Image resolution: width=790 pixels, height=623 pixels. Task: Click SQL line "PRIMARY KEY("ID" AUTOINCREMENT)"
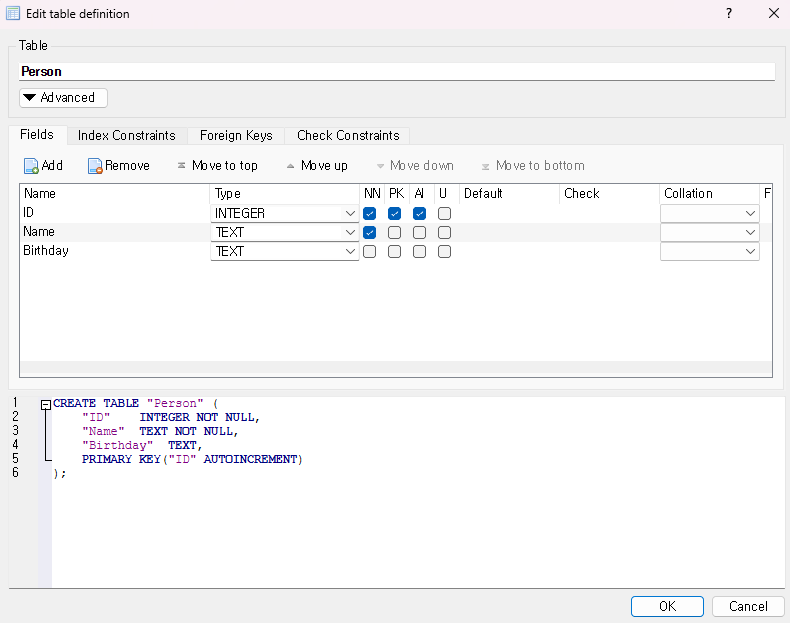(192, 459)
